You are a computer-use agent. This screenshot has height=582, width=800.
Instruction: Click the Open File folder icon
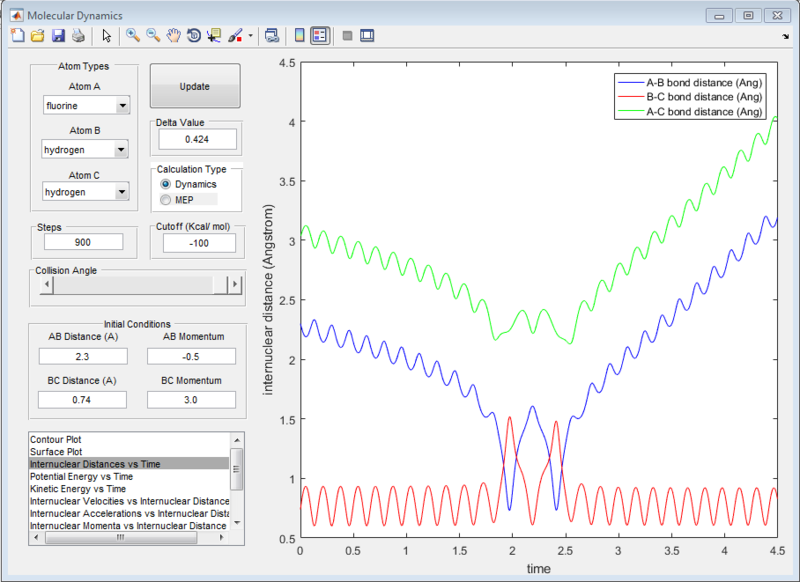pyautogui.click(x=37, y=36)
